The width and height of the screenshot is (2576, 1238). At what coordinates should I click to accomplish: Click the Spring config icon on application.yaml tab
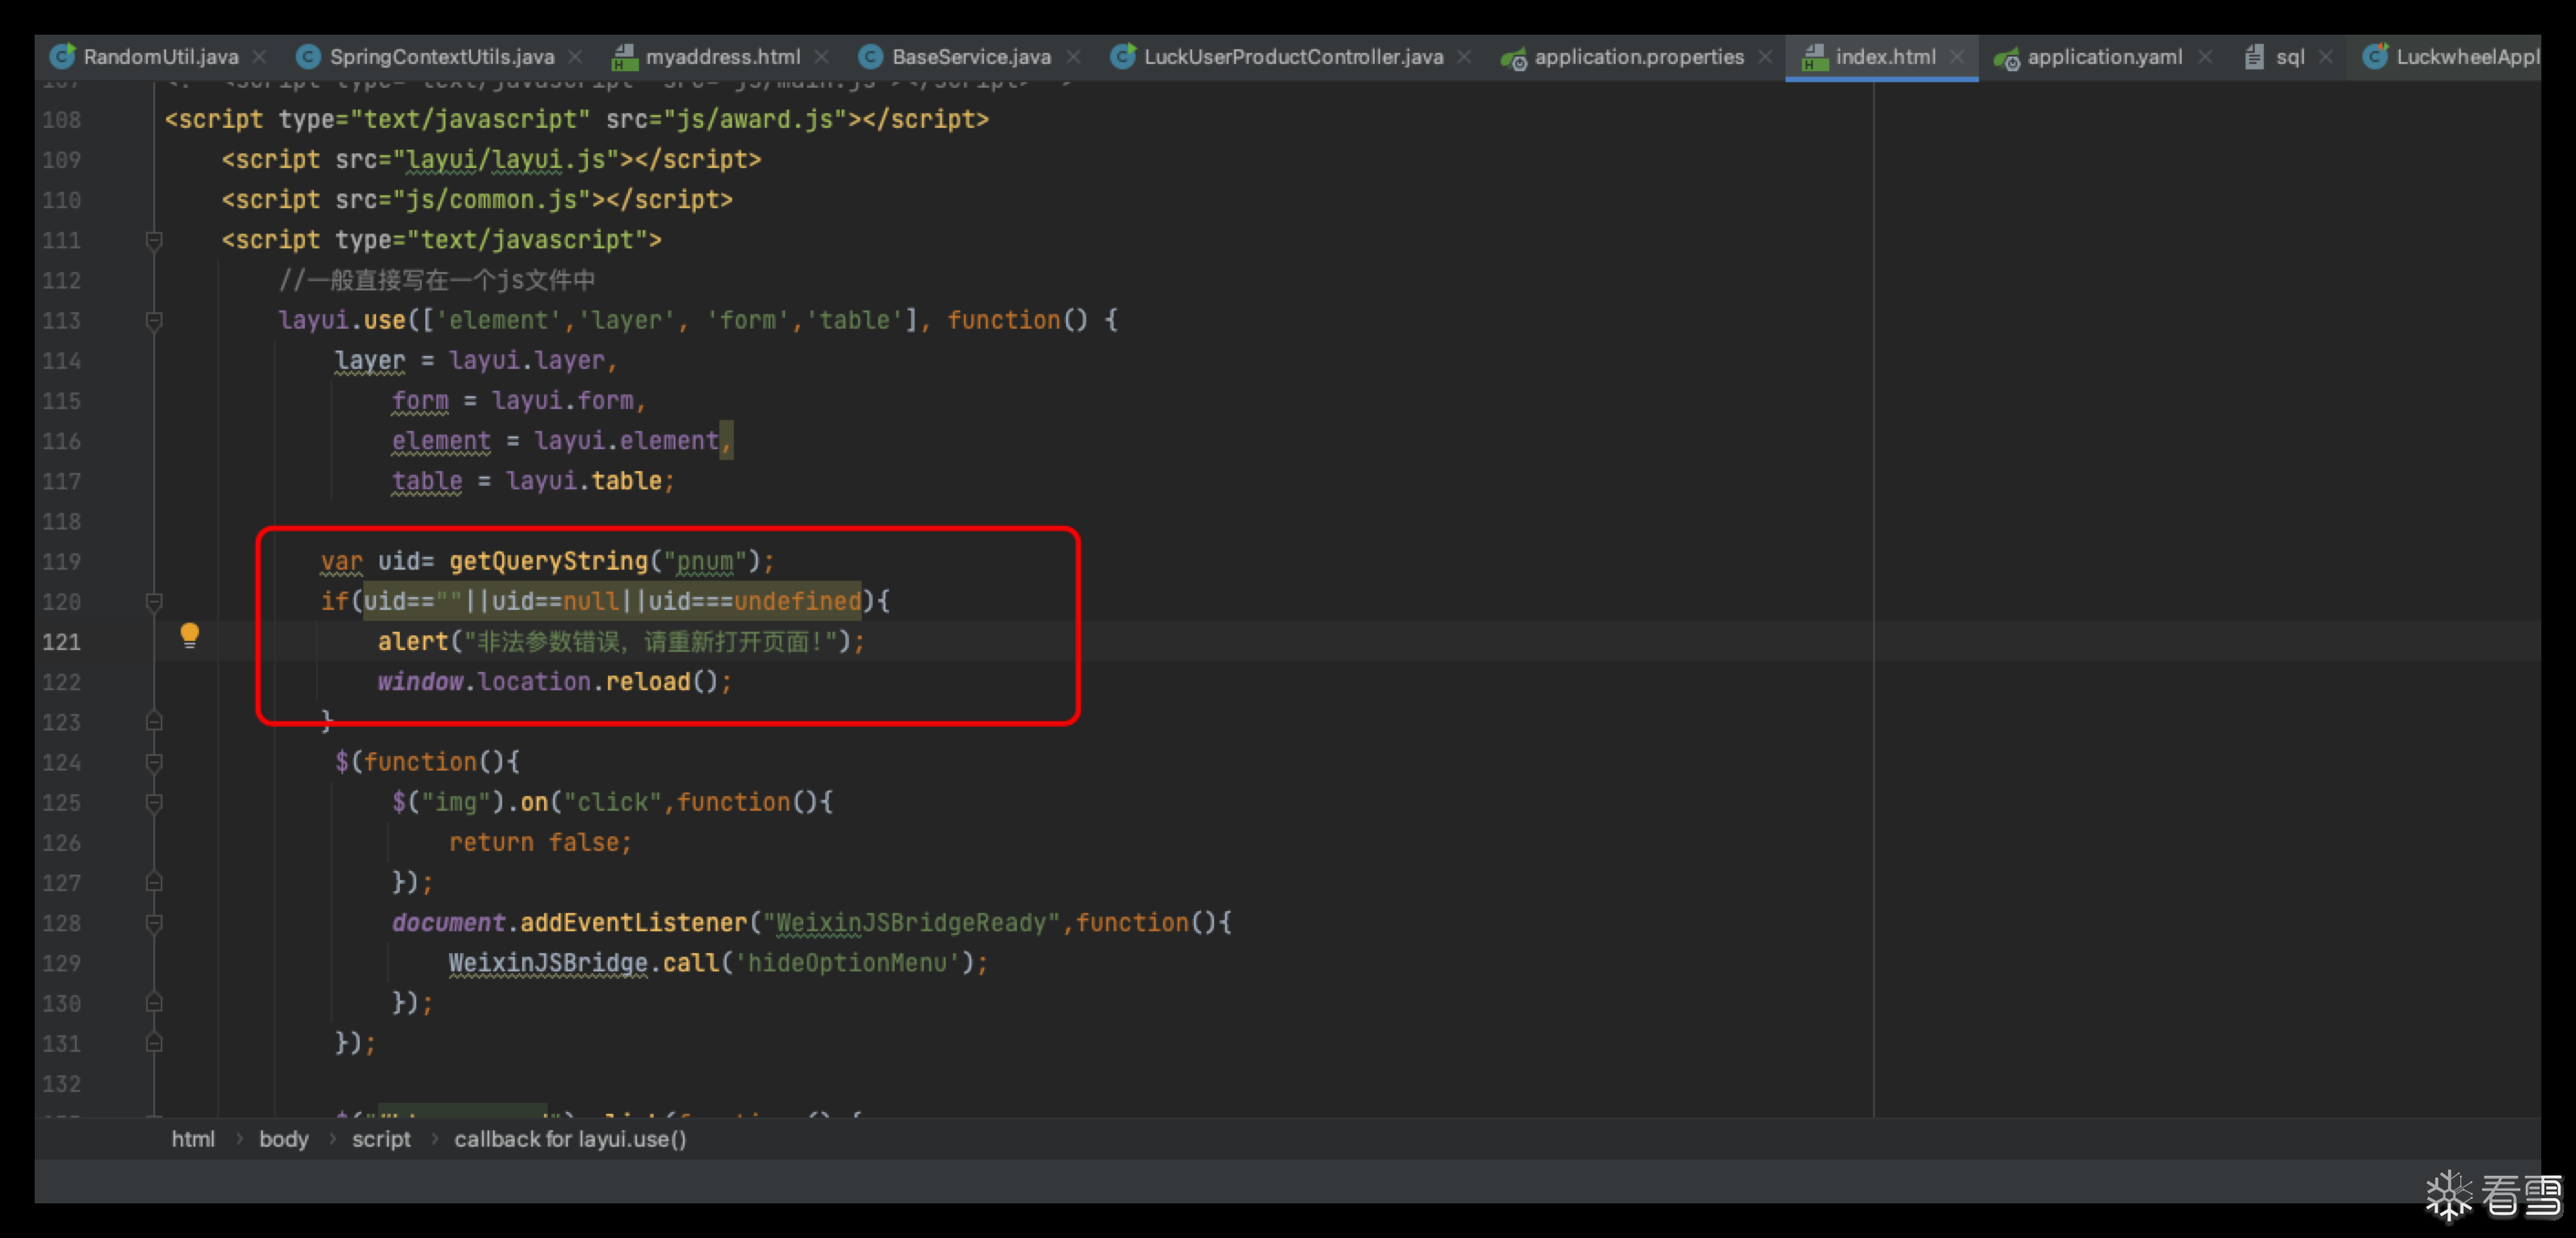click(2006, 59)
